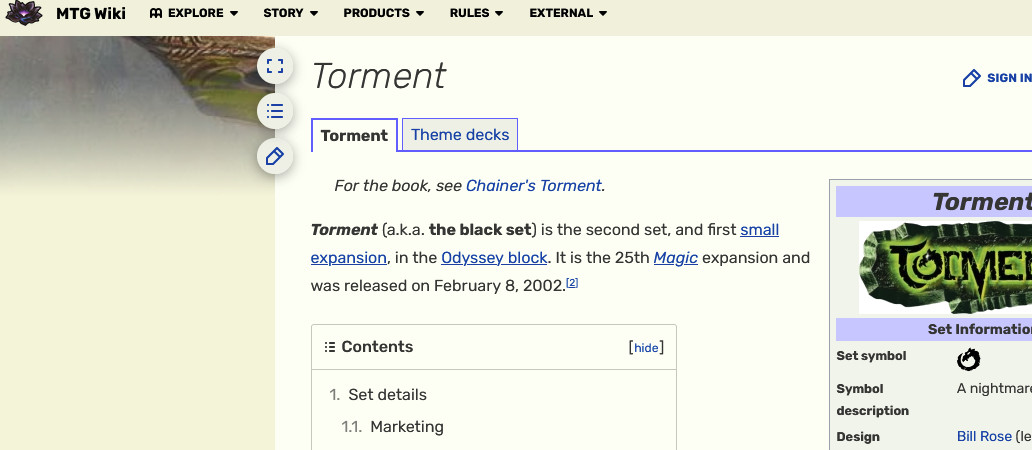Image resolution: width=1032 pixels, height=450 pixels.
Task: Hide the Contents box
Action: [x=646, y=348]
